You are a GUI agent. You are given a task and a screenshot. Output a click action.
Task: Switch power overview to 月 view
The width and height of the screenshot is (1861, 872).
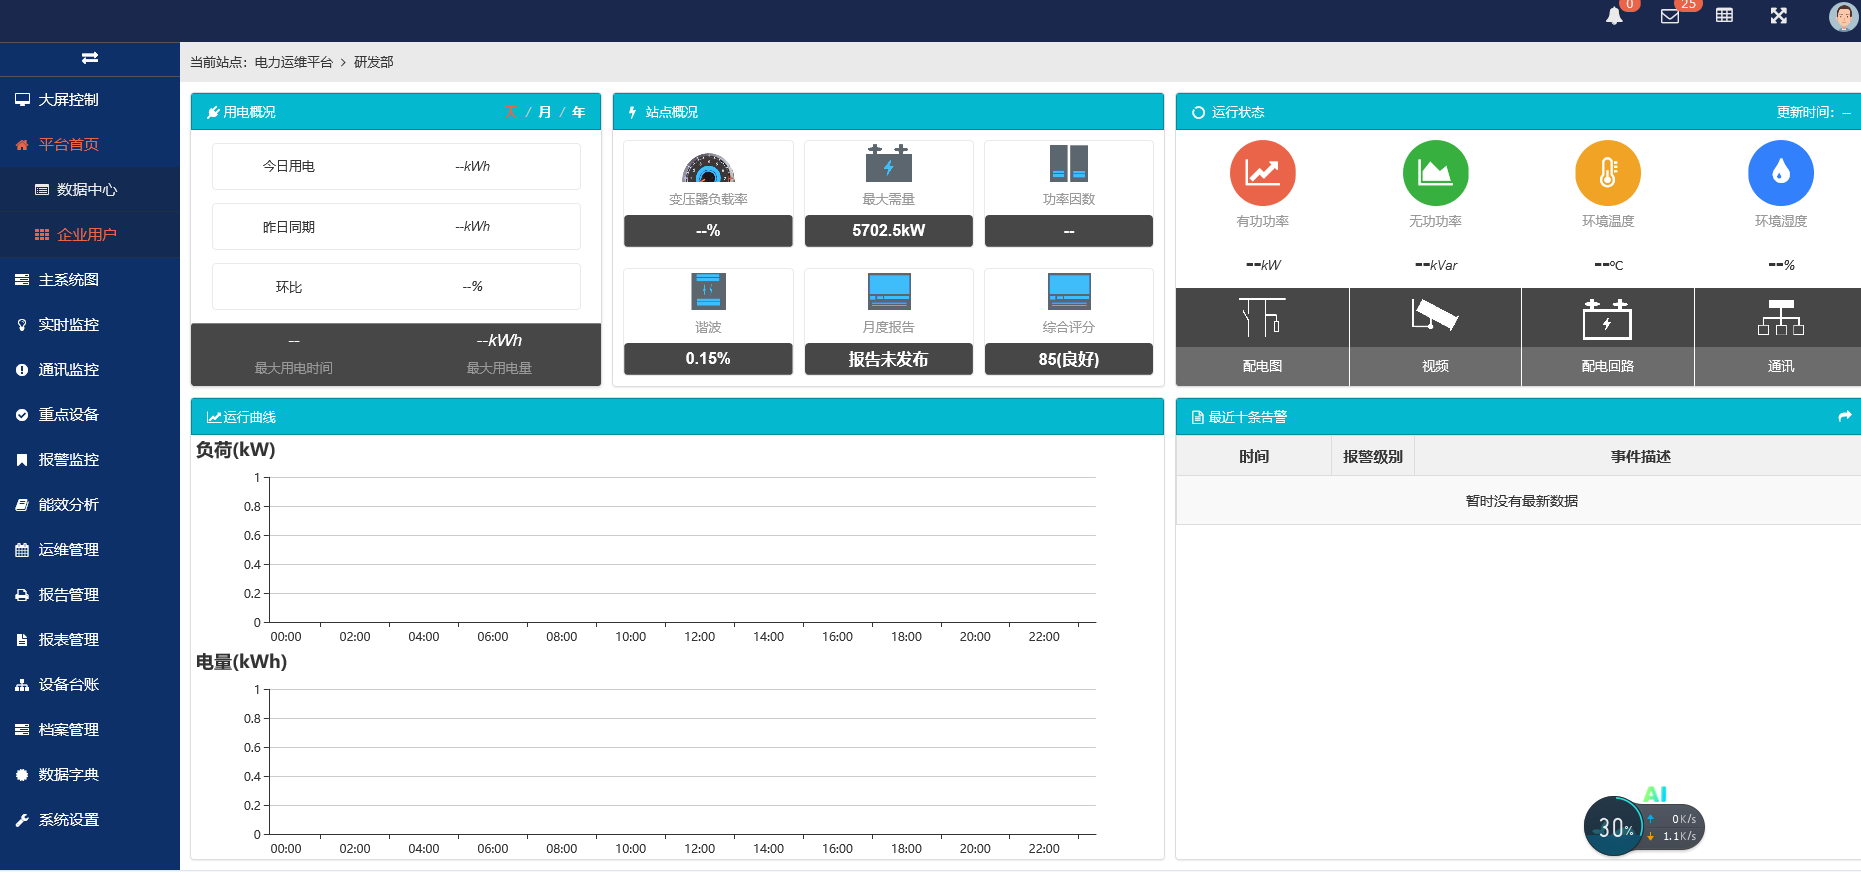545,112
